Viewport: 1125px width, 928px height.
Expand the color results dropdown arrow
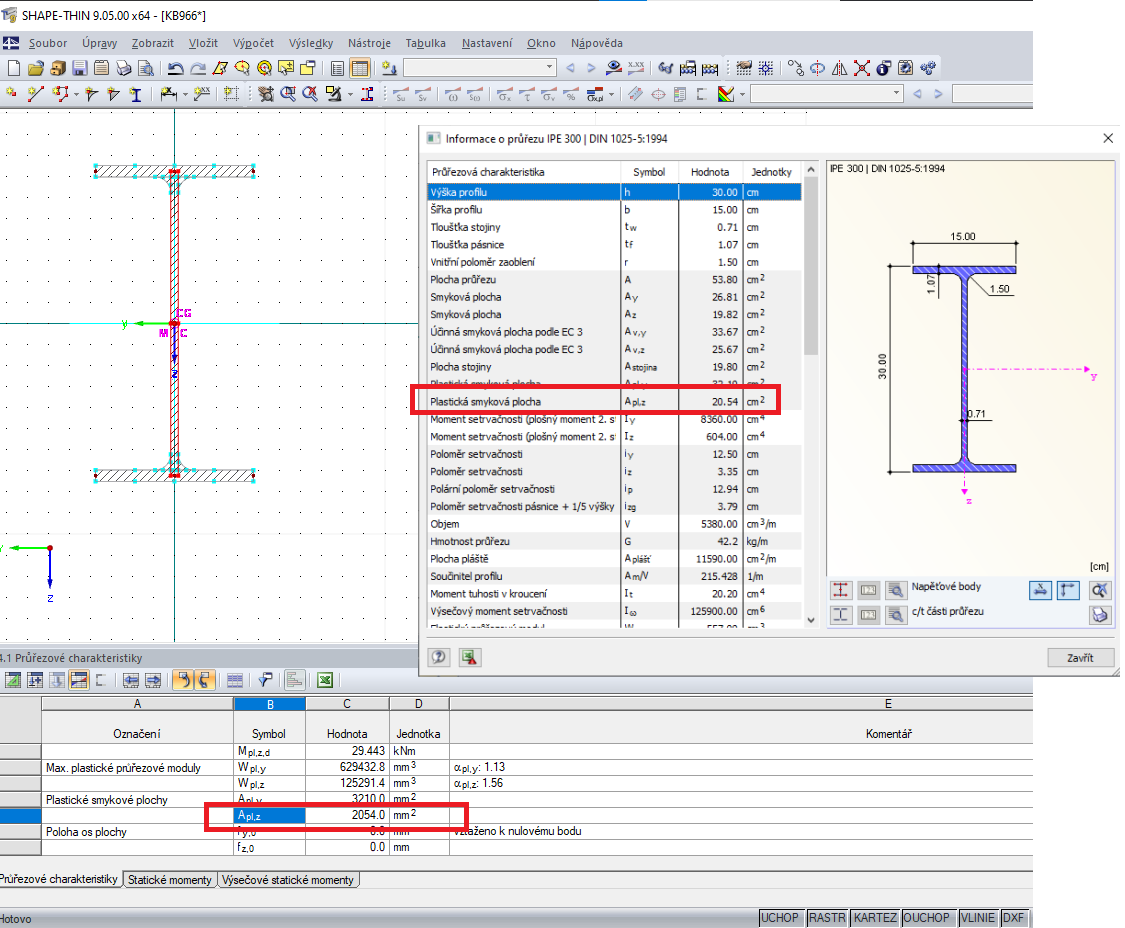pos(741,94)
